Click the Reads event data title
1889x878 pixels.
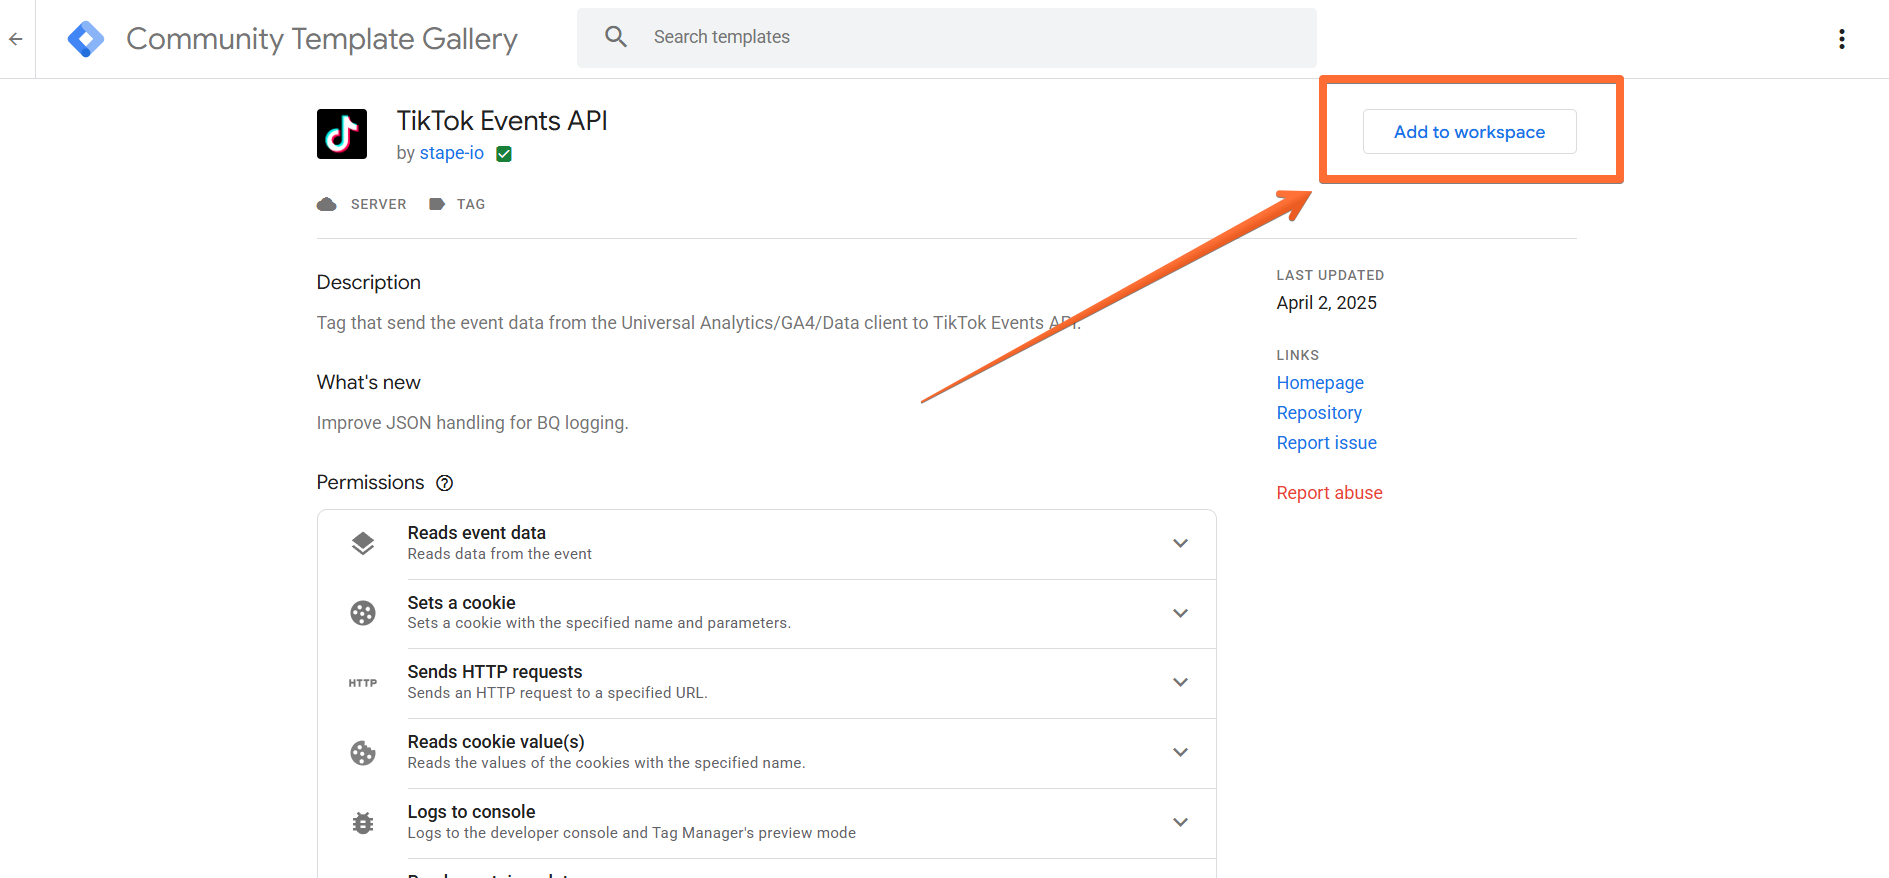[477, 533]
